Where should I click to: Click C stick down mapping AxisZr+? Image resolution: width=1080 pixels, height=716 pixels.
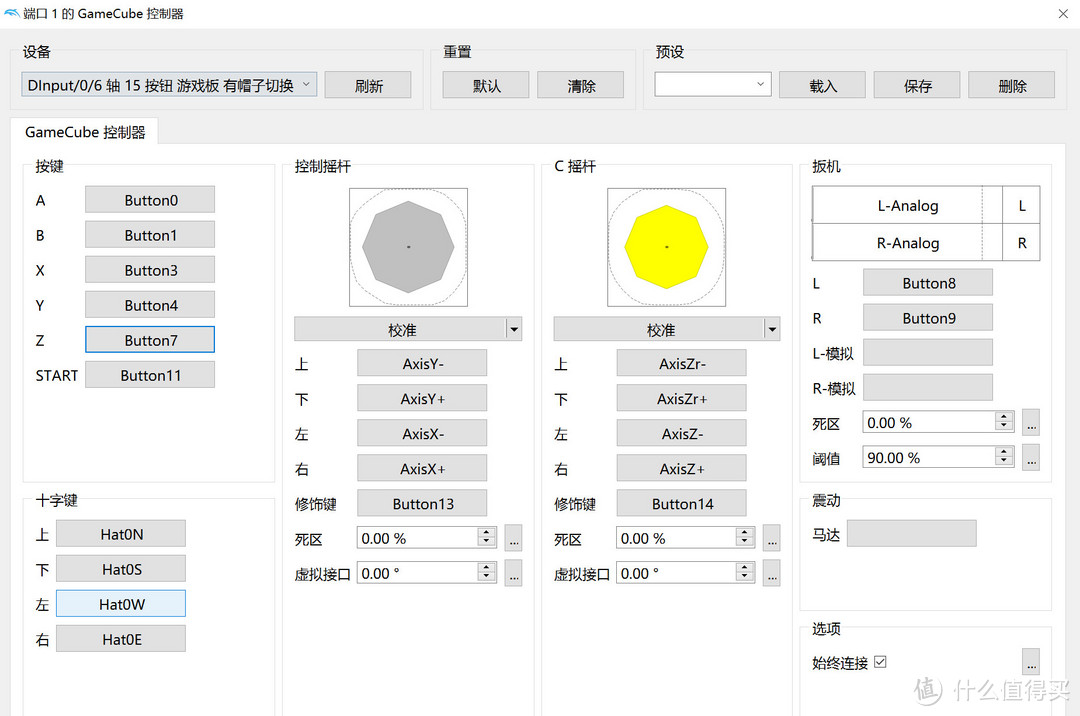pyautogui.click(x=681, y=398)
